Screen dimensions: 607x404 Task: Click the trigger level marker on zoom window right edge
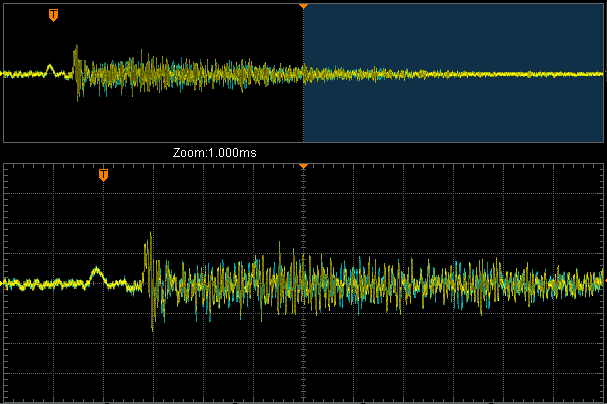pyautogui.click(x=605, y=280)
